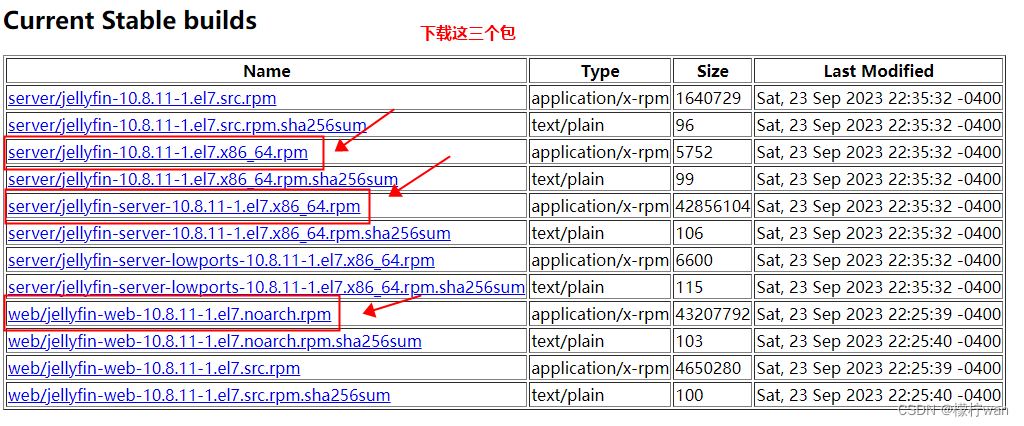Image resolution: width=1024 pixels, height=426 pixels.
Task: Open web/jellyfin-web-10.8.11-1.el7.src.rpm link
Action: tap(154, 368)
